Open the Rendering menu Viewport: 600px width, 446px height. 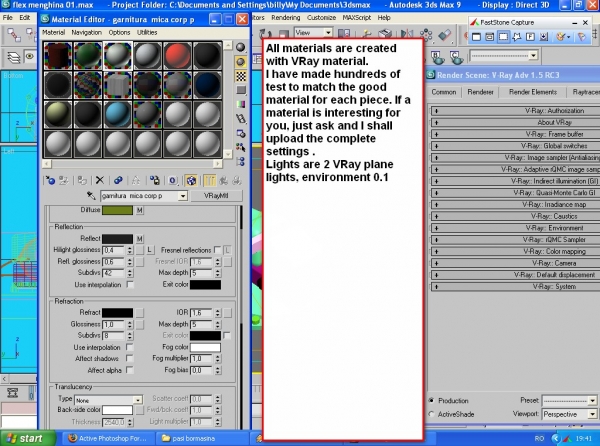[285, 18]
